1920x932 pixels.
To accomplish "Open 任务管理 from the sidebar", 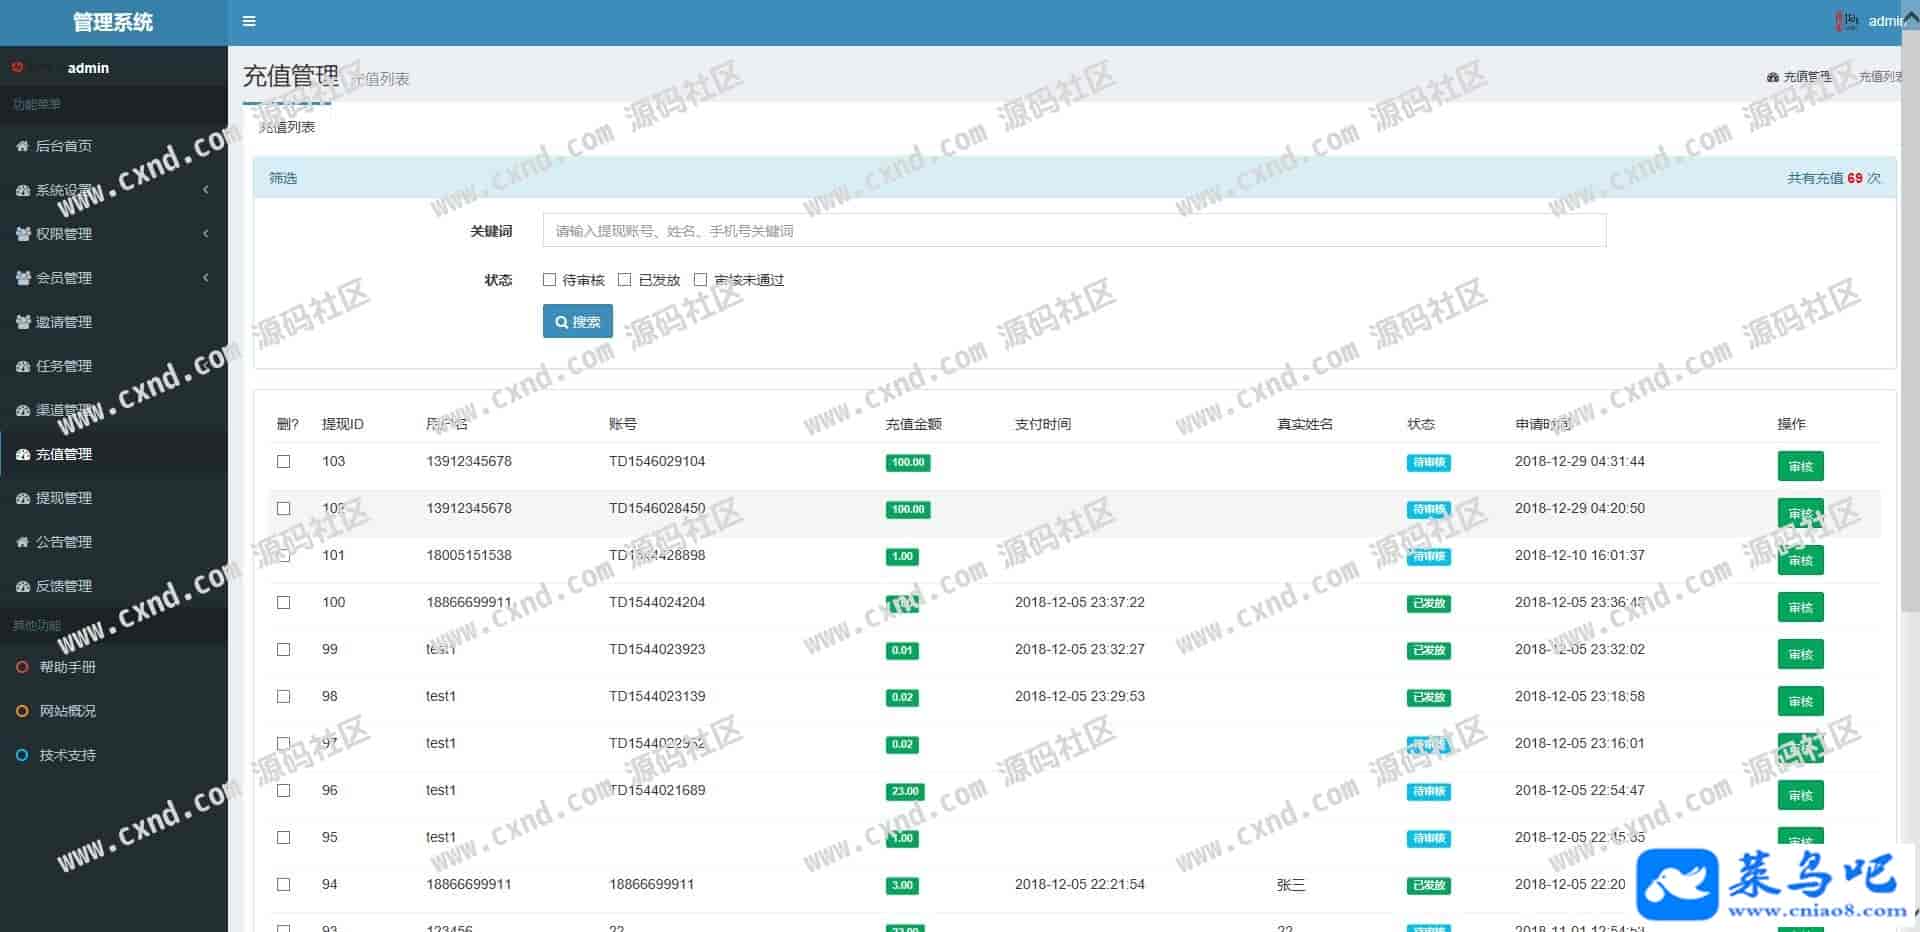I will 63,366.
